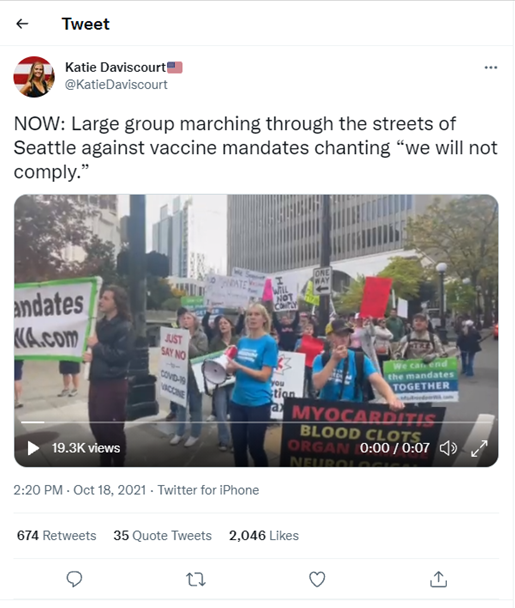Open the Twitter for iPhone source link
Viewport: 515px width, 608px height.
tap(208, 490)
